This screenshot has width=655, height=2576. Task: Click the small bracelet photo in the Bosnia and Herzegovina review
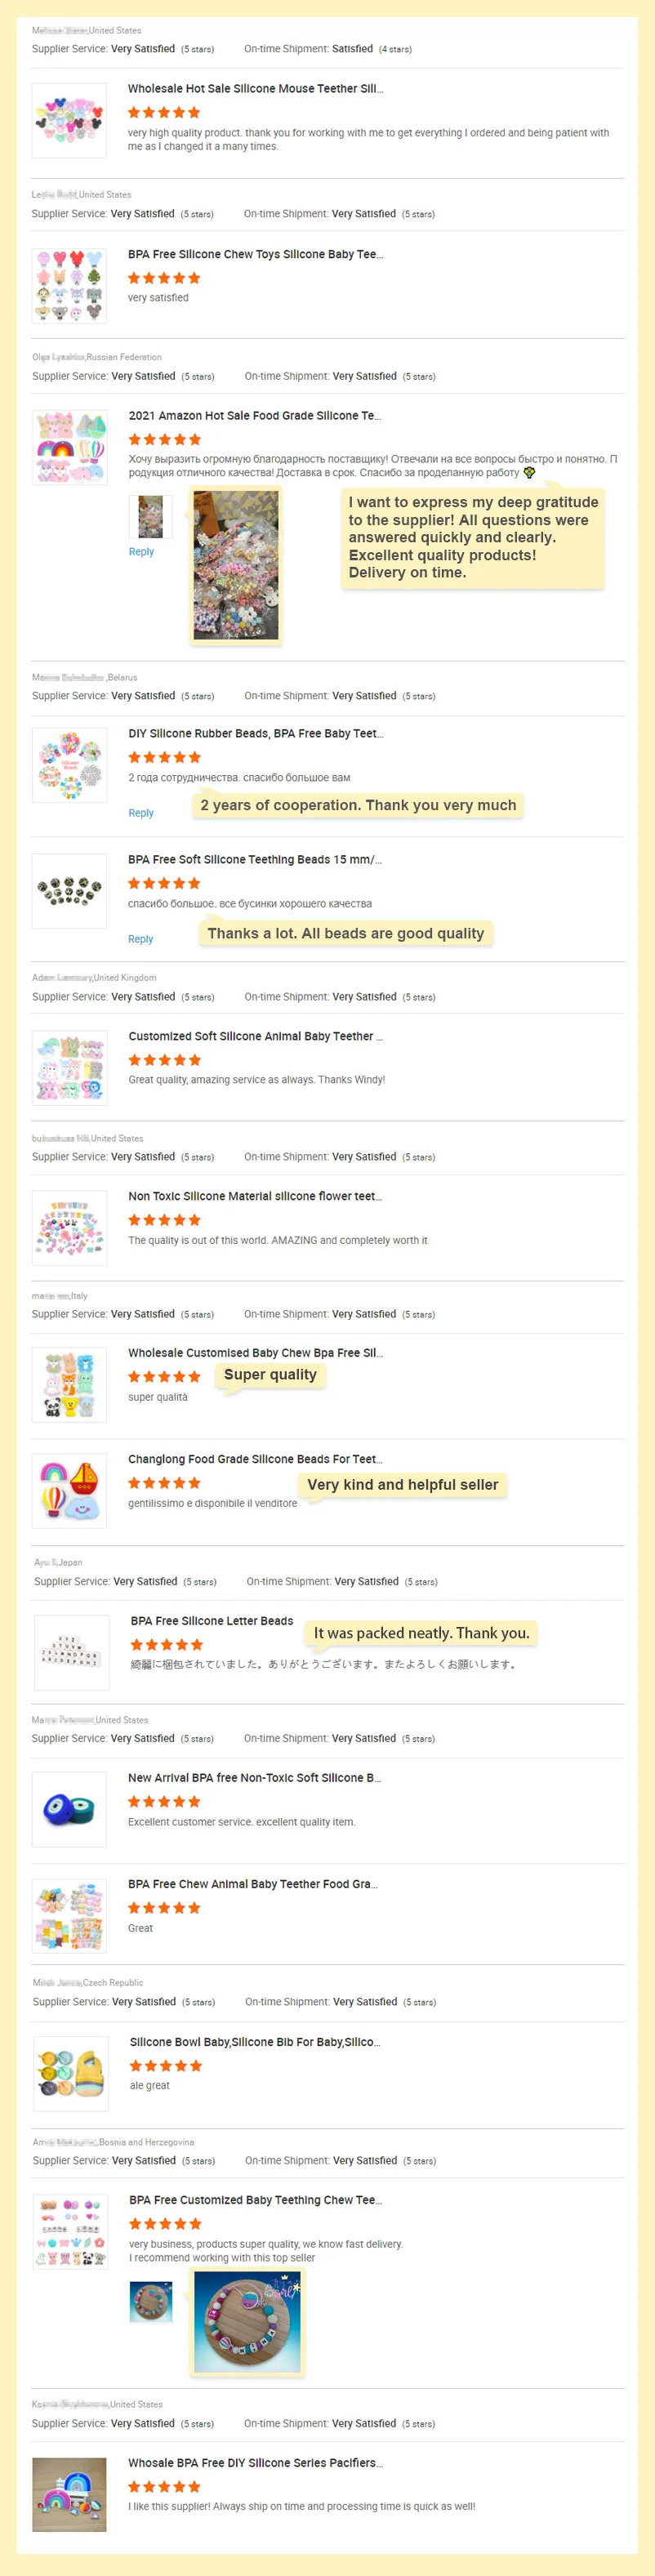point(151,2302)
